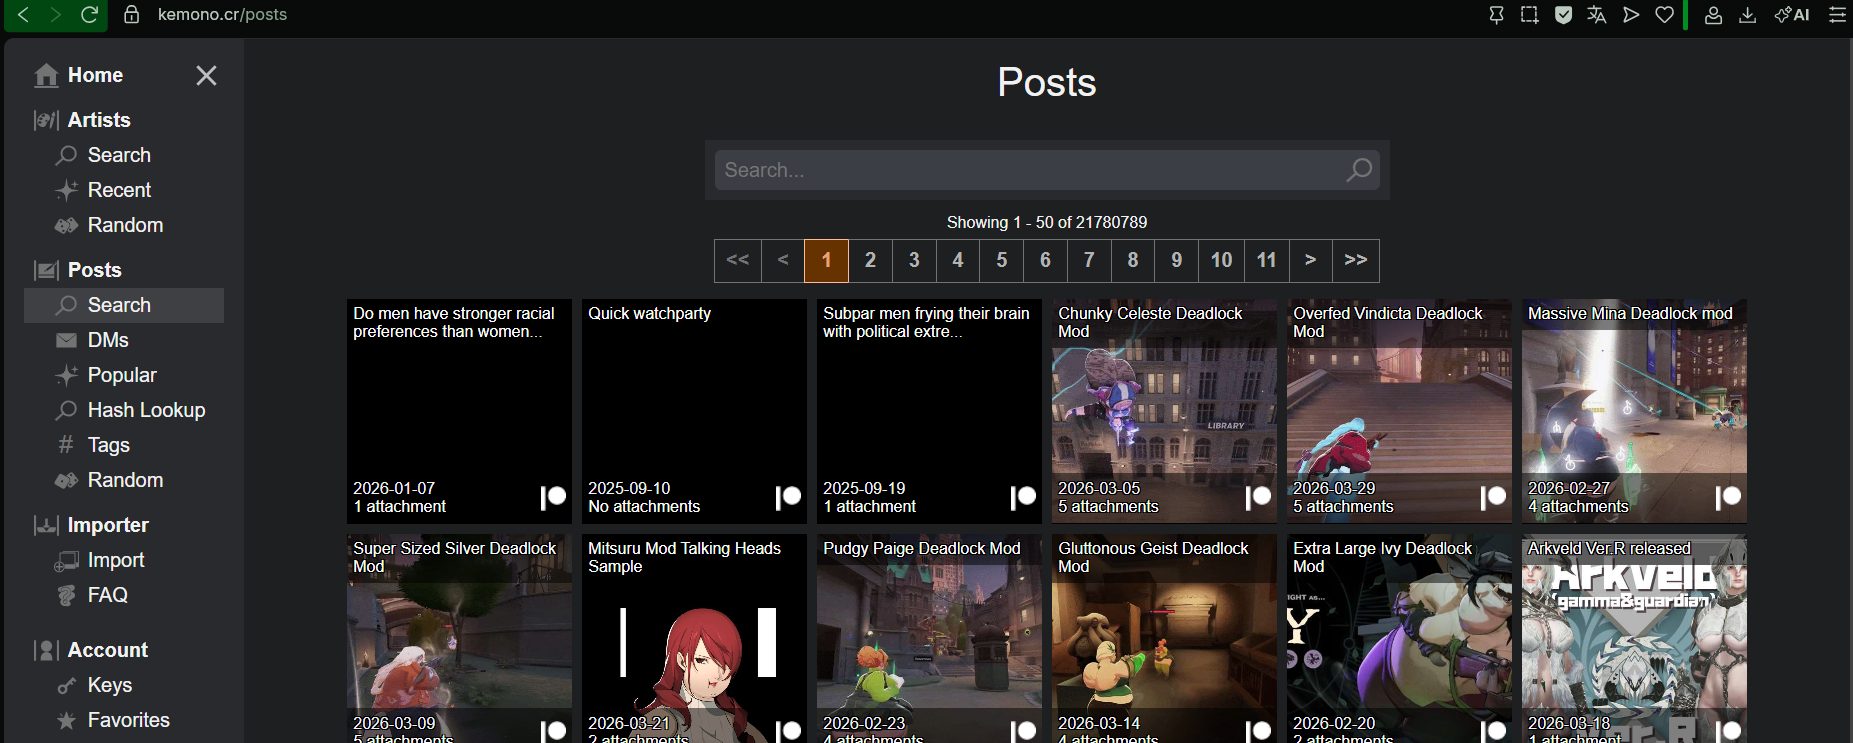Open site security info via the lock icon
The height and width of the screenshot is (743, 1853).
[x=131, y=15]
